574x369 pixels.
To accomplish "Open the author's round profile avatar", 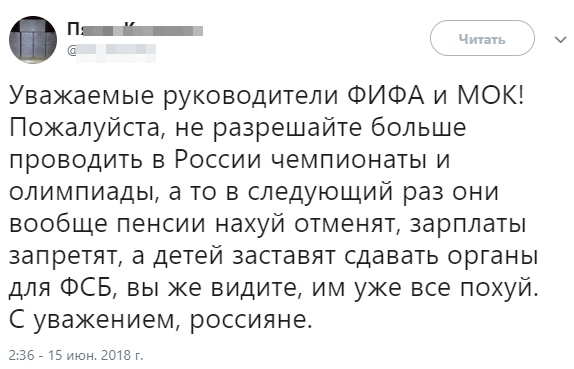I will pyautogui.click(x=33, y=40).
